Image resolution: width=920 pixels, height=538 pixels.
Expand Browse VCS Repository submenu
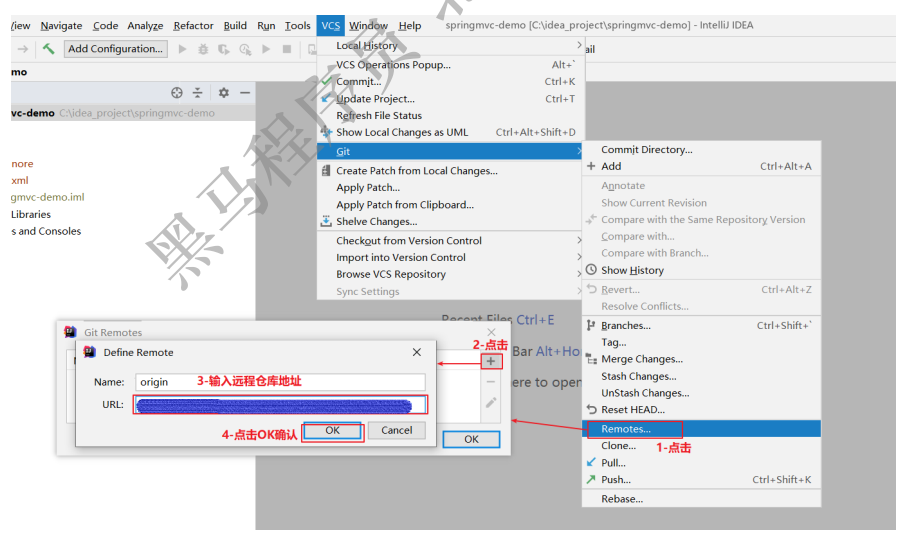coord(450,274)
